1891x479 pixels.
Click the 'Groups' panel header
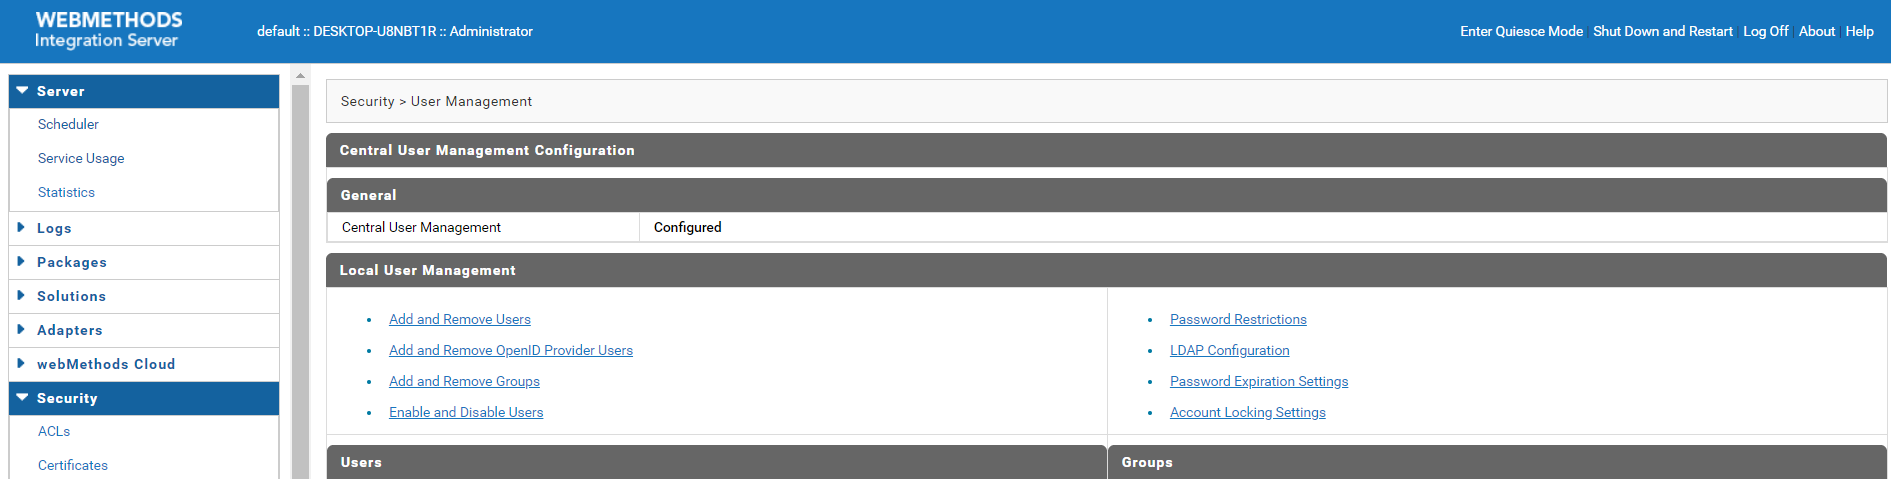(1497, 462)
